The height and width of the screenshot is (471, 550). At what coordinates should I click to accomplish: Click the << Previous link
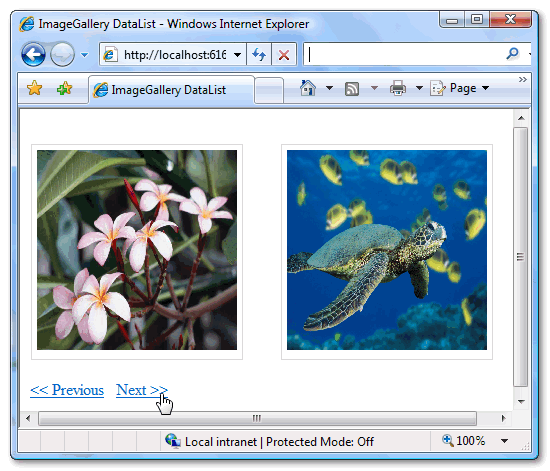(67, 390)
